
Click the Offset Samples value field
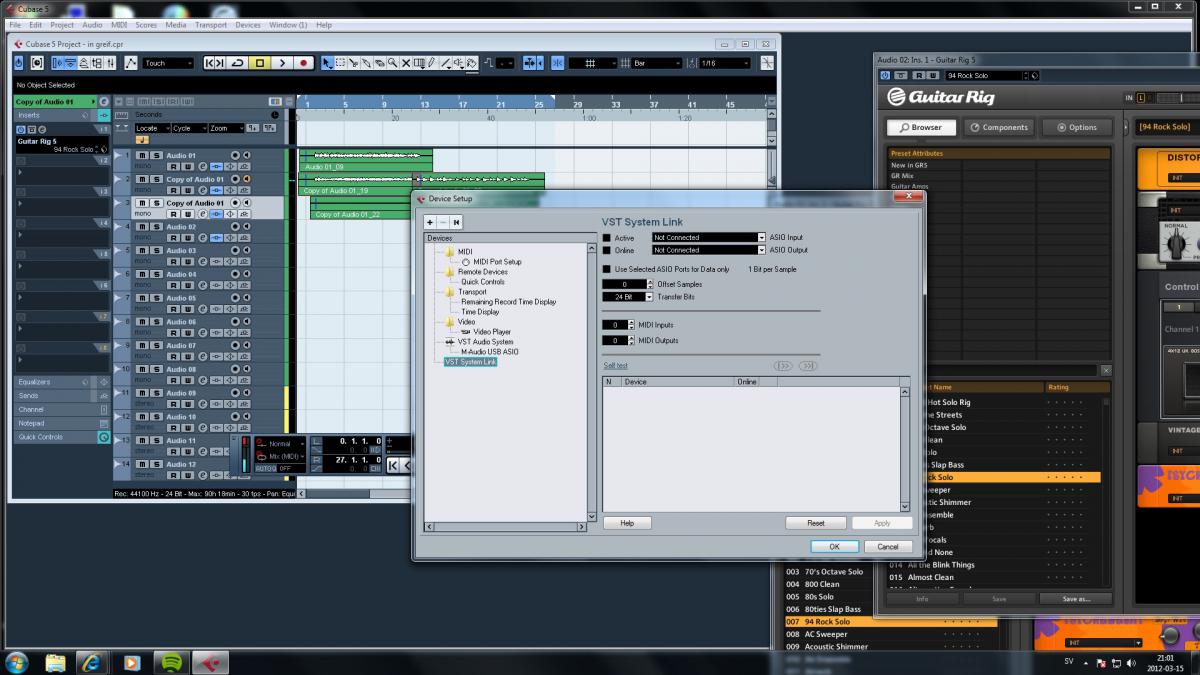point(623,284)
